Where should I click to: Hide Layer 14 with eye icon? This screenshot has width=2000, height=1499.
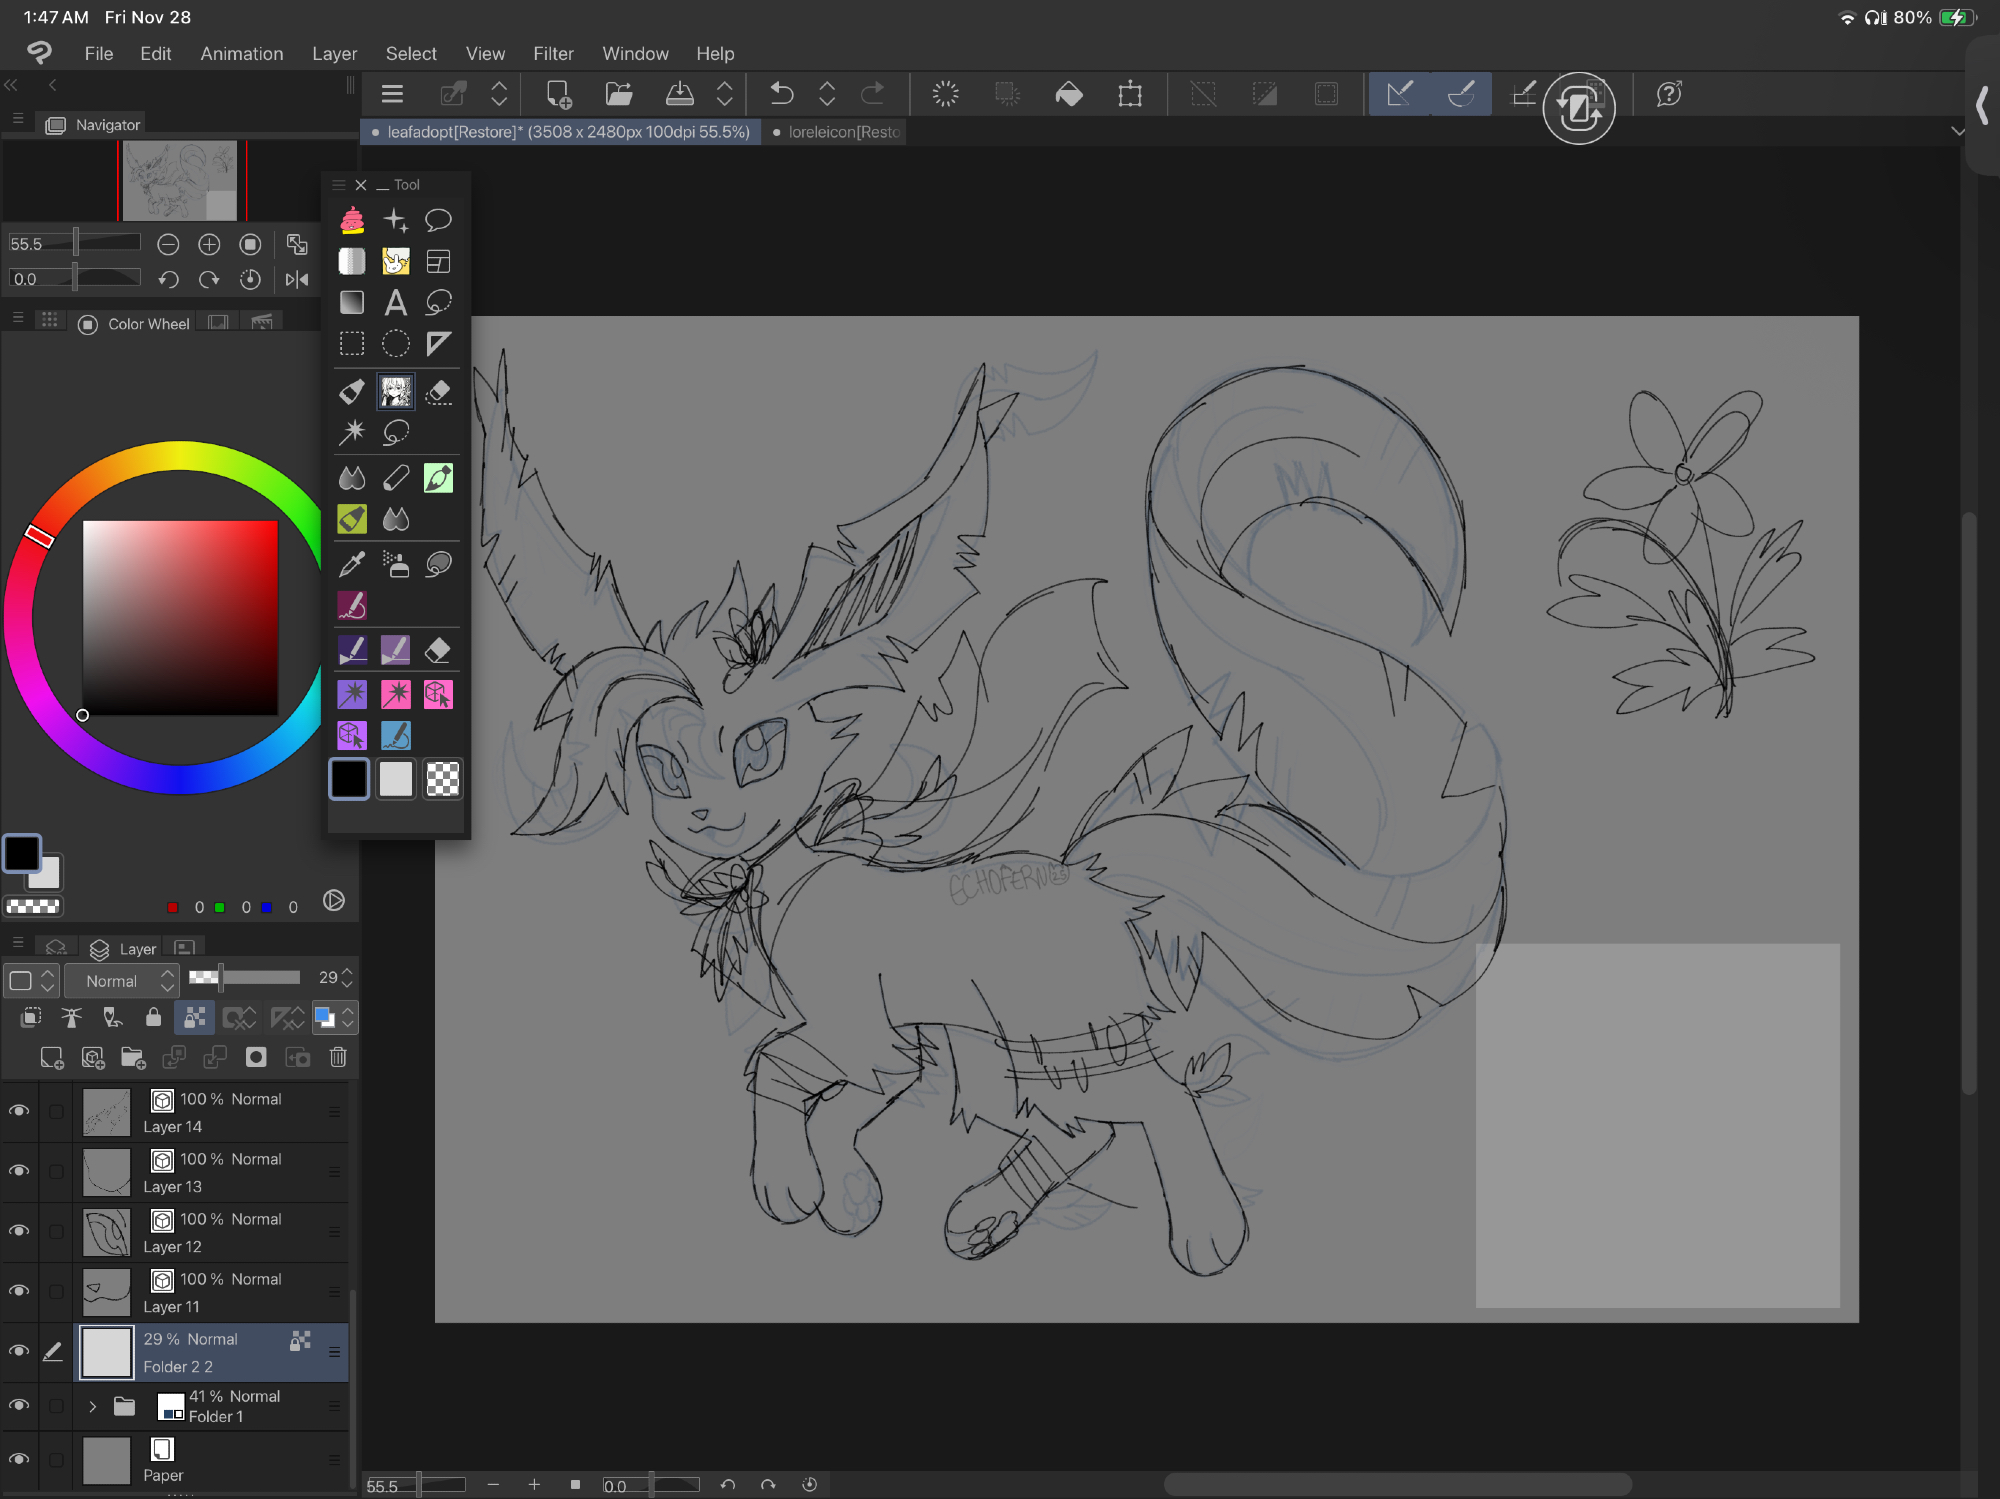(x=19, y=1111)
